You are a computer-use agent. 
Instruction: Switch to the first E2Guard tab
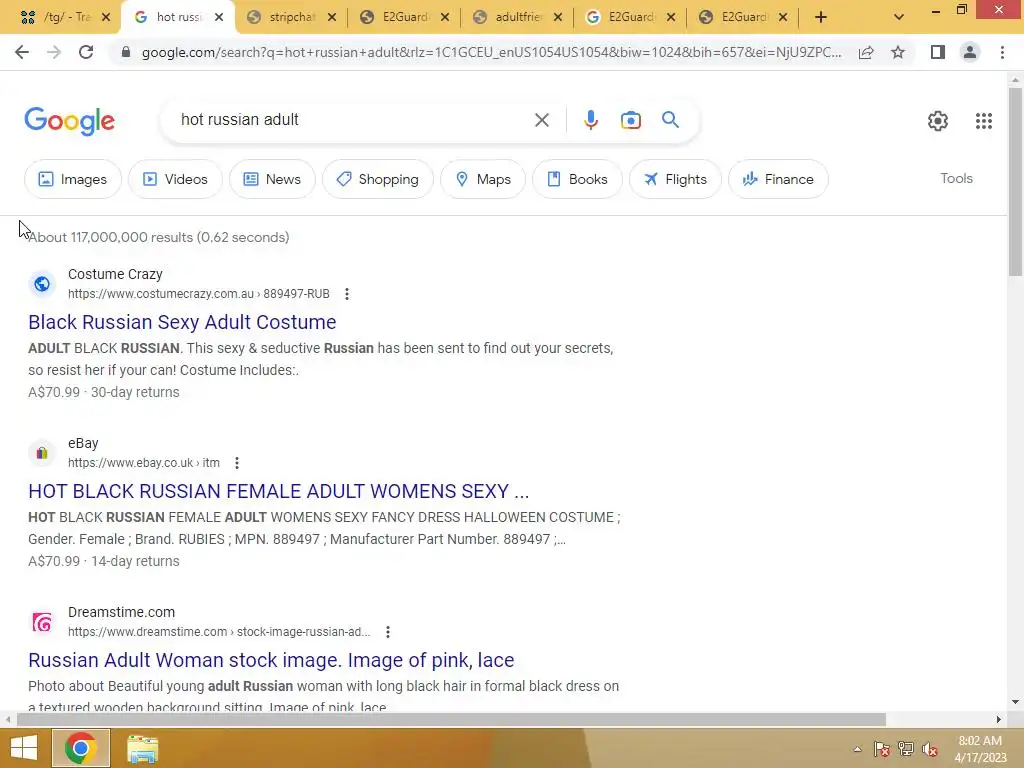tap(405, 17)
